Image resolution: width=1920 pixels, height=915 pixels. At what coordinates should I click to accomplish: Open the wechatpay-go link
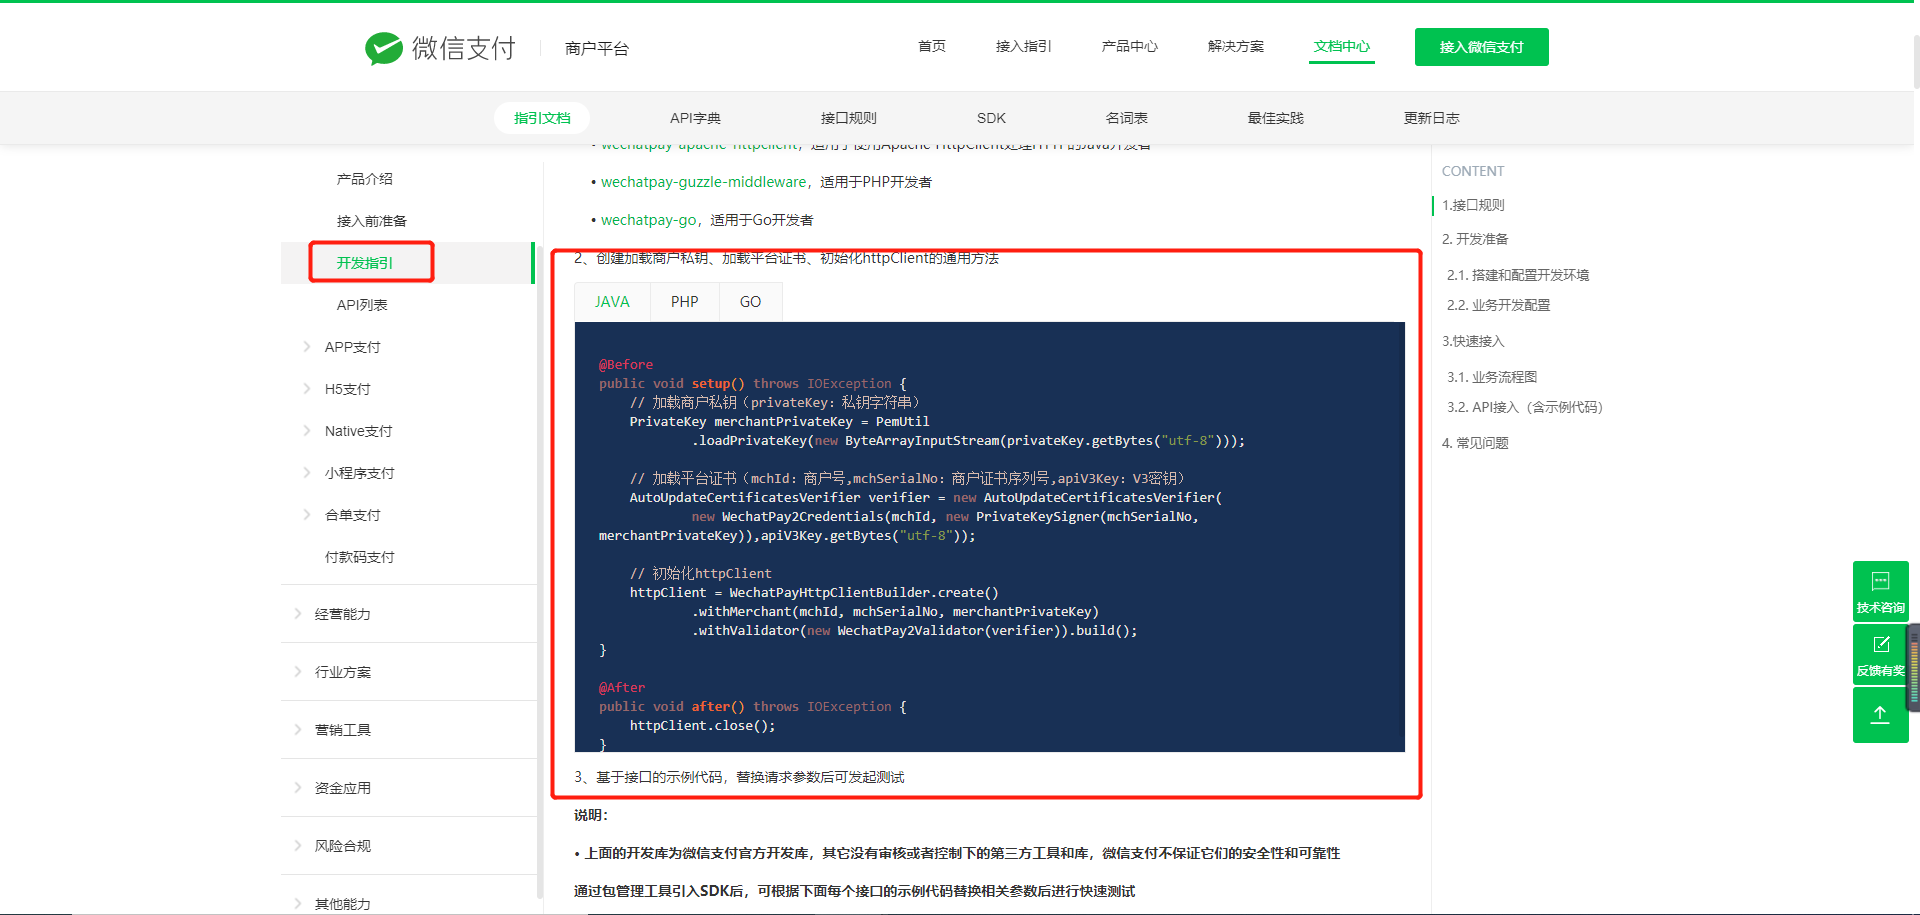(648, 220)
